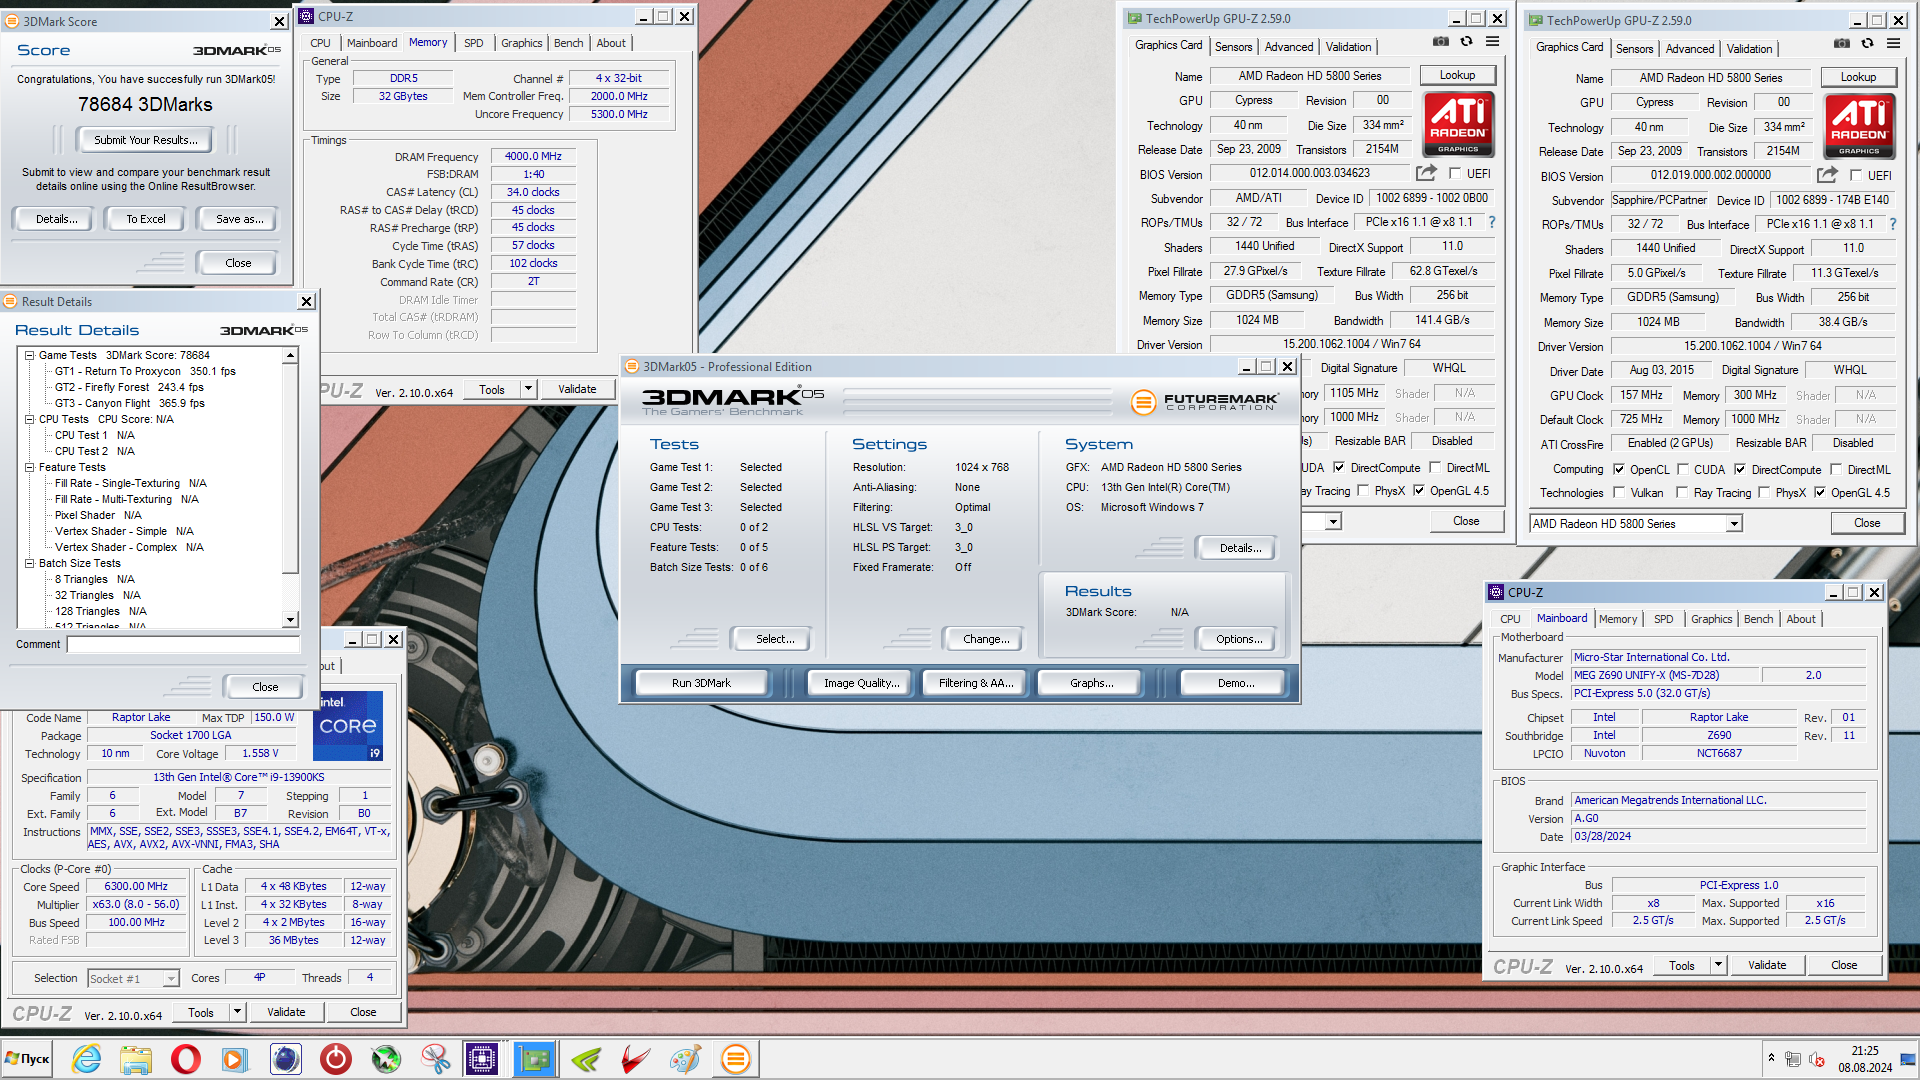
Task: Toggle OpenCL checkbox in right GPU-Z
Action: pyautogui.click(x=1619, y=470)
